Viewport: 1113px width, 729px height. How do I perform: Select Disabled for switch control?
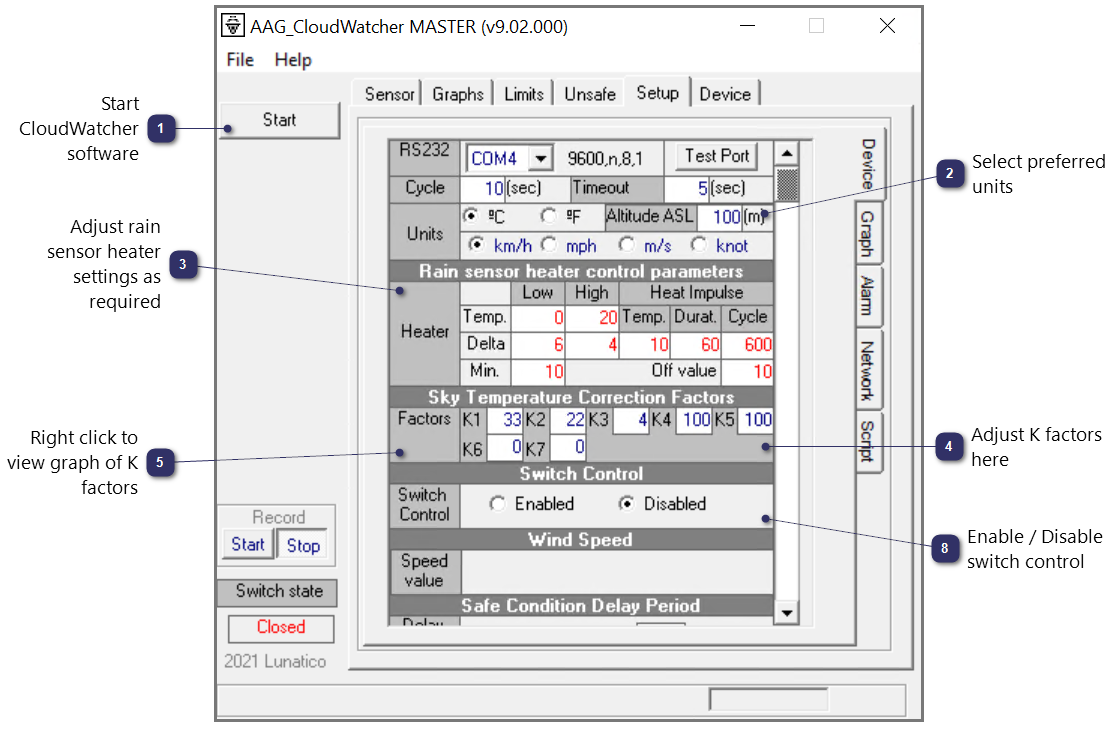pos(627,504)
